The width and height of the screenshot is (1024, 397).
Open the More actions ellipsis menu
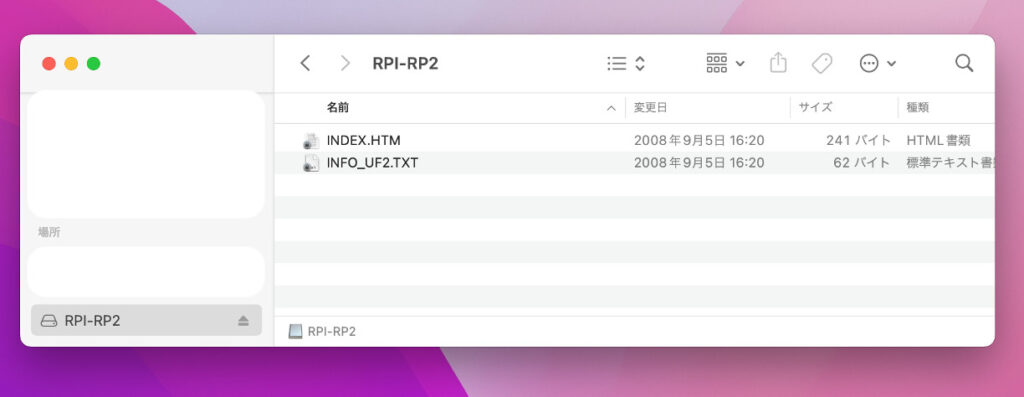pyautogui.click(x=878, y=63)
